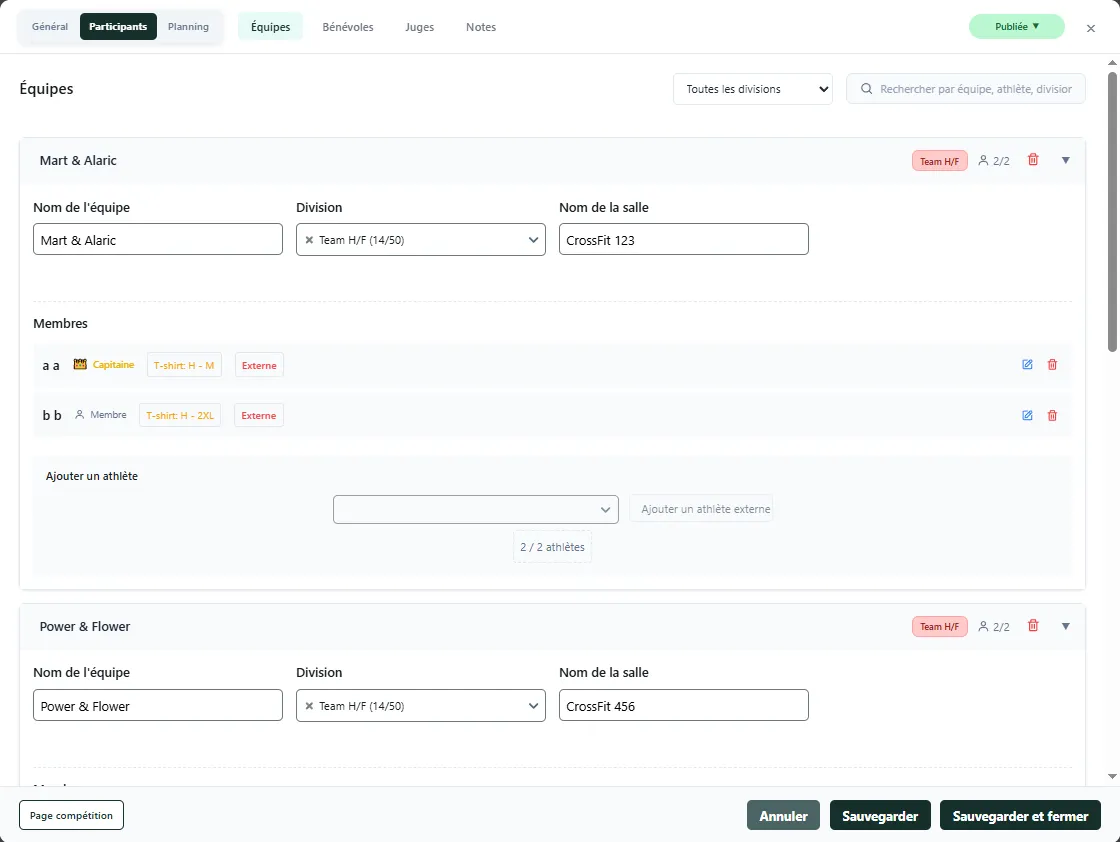Image resolution: width=1120 pixels, height=842 pixels.
Task: Open the Juges tab
Action: tap(419, 27)
